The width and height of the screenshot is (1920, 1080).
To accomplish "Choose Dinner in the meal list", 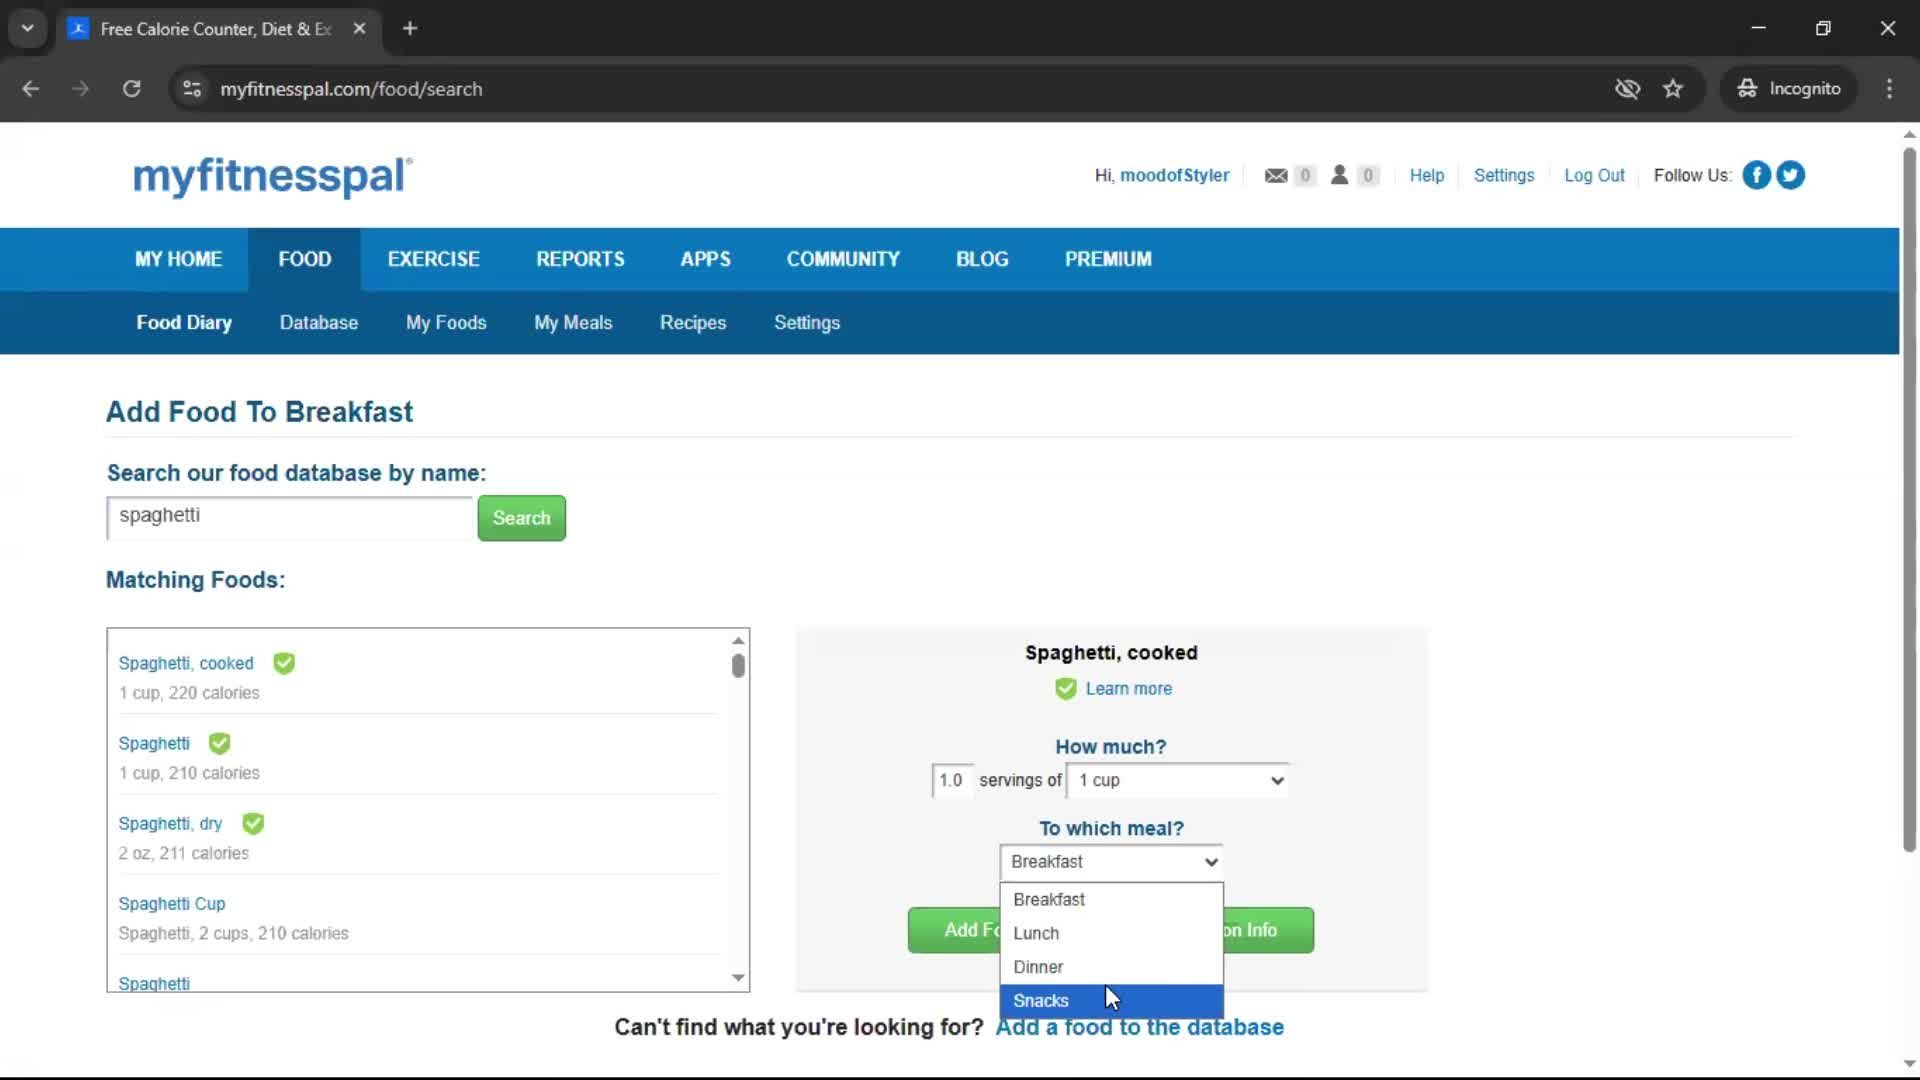I will tap(1111, 967).
